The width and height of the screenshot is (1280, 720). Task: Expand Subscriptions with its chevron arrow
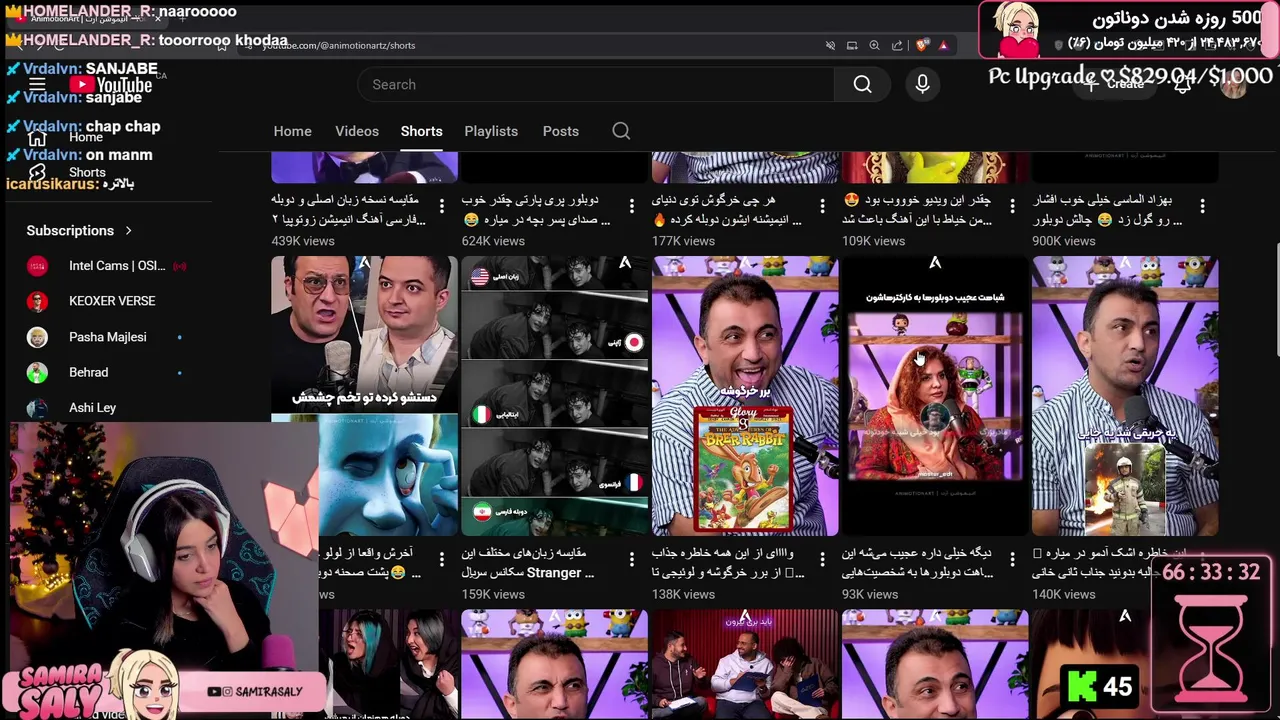pos(128,230)
